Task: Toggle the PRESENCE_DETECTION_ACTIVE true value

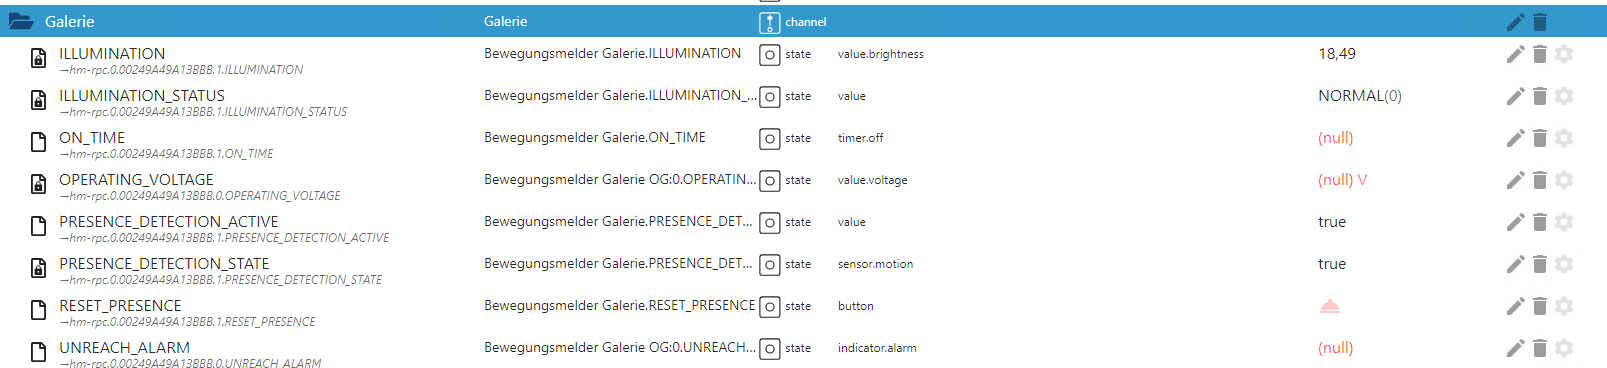Action: pos(1332,222)
